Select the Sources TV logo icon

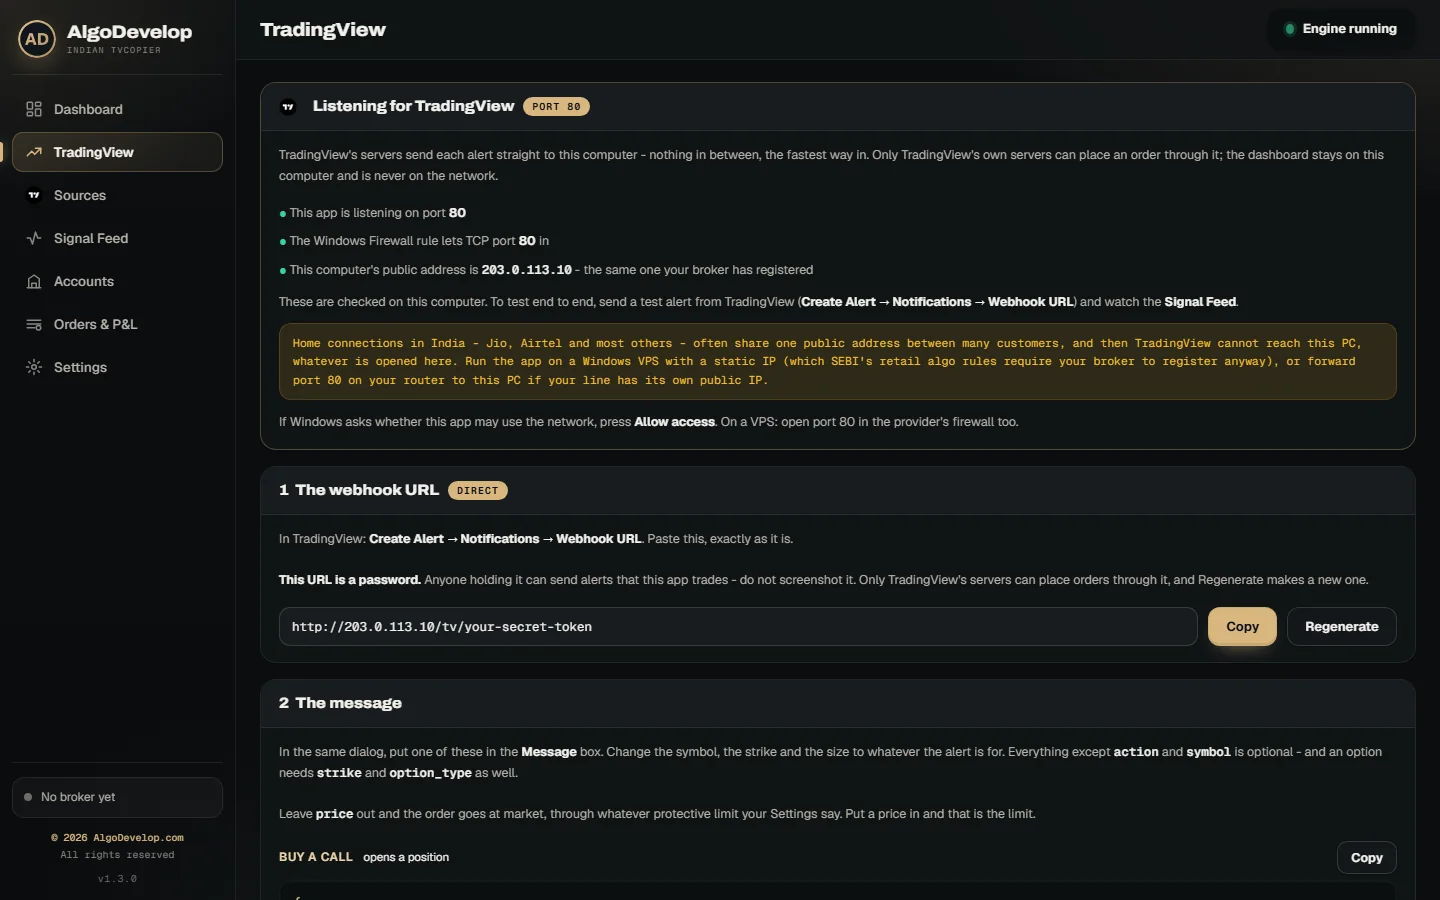34,195
